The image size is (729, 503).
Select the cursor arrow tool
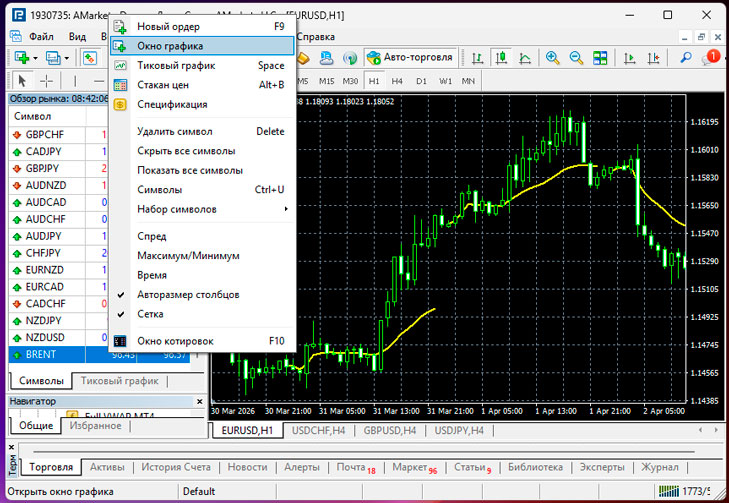click(x=23, y=81)
